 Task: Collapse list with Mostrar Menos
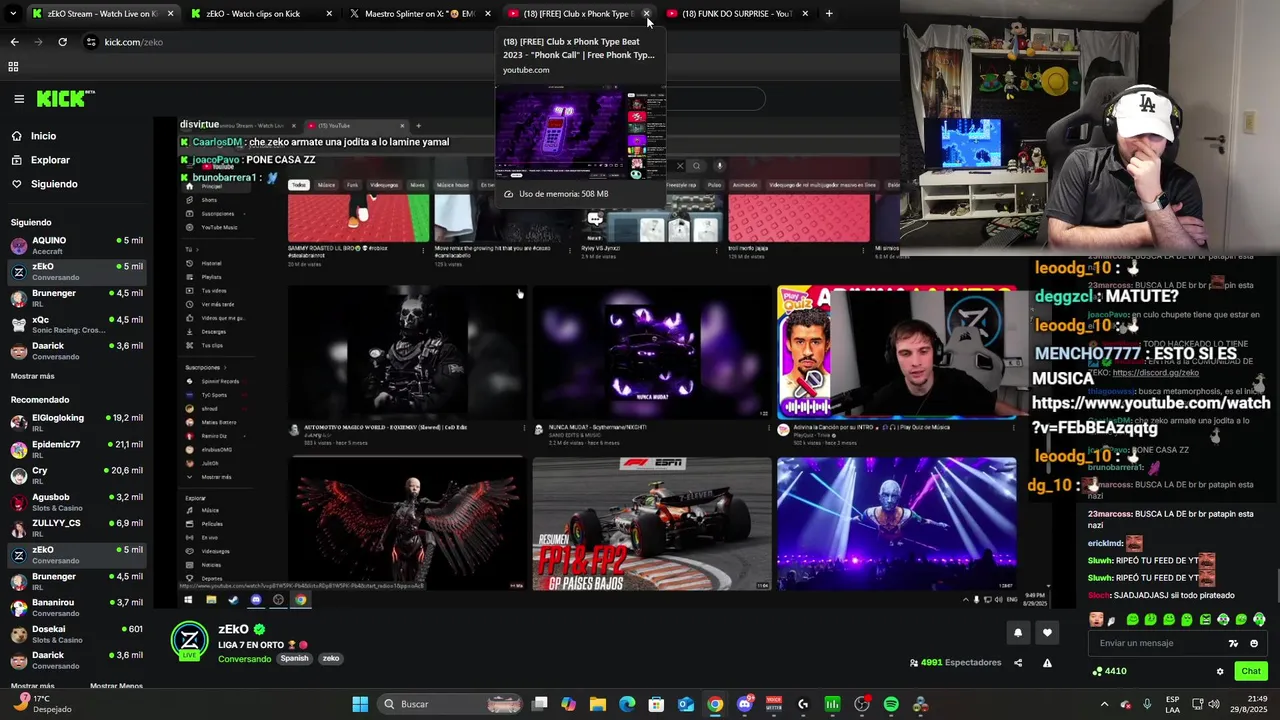coord(116,686)
